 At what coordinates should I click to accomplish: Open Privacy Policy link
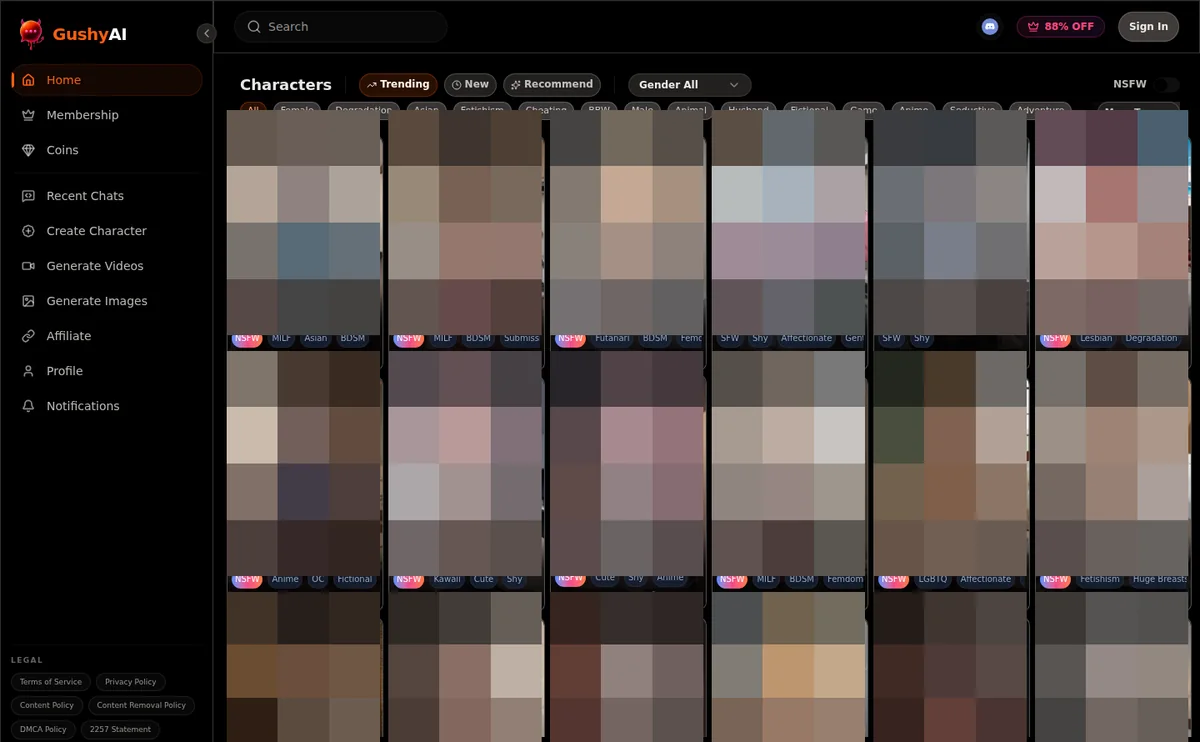131,682
